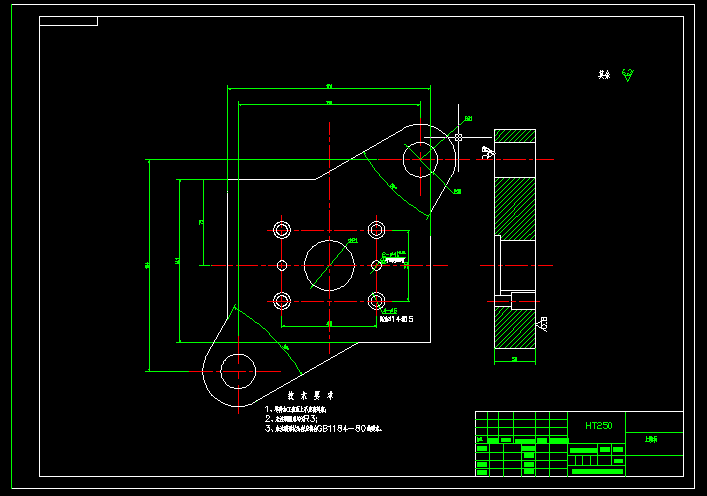
Task: Select the hole circle in upper-right lug
Action: [420, 159]
